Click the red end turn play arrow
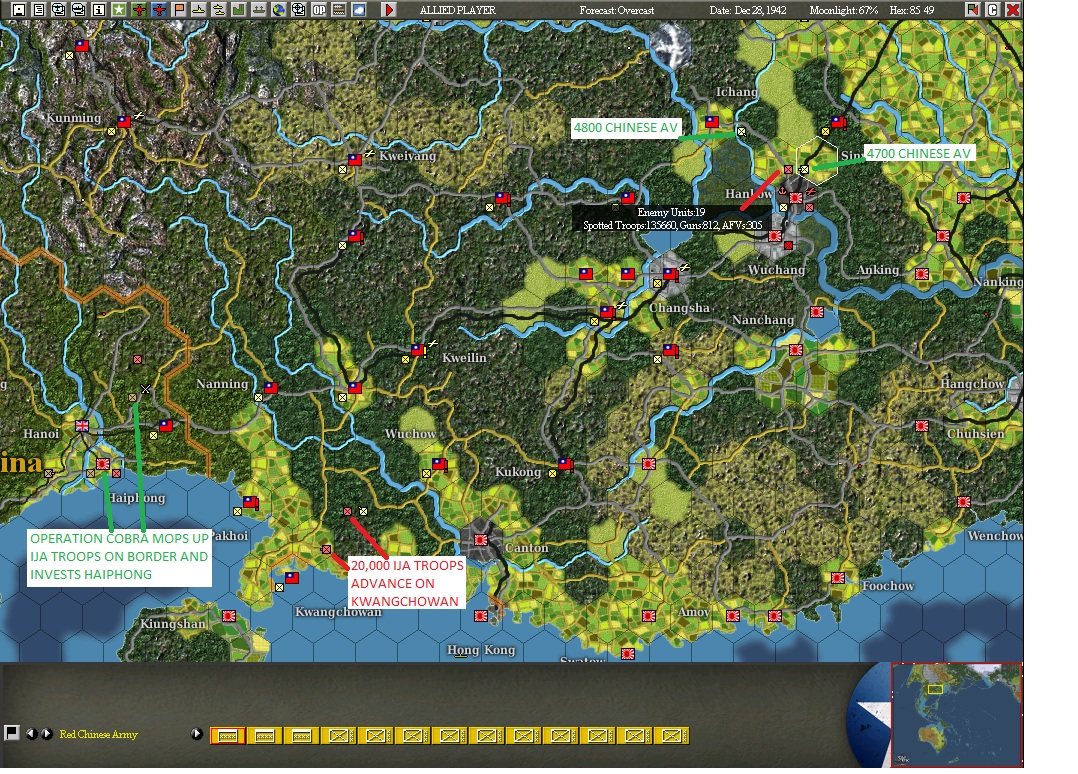Screen dimensions: 1078x774 [x=389, y=10]
